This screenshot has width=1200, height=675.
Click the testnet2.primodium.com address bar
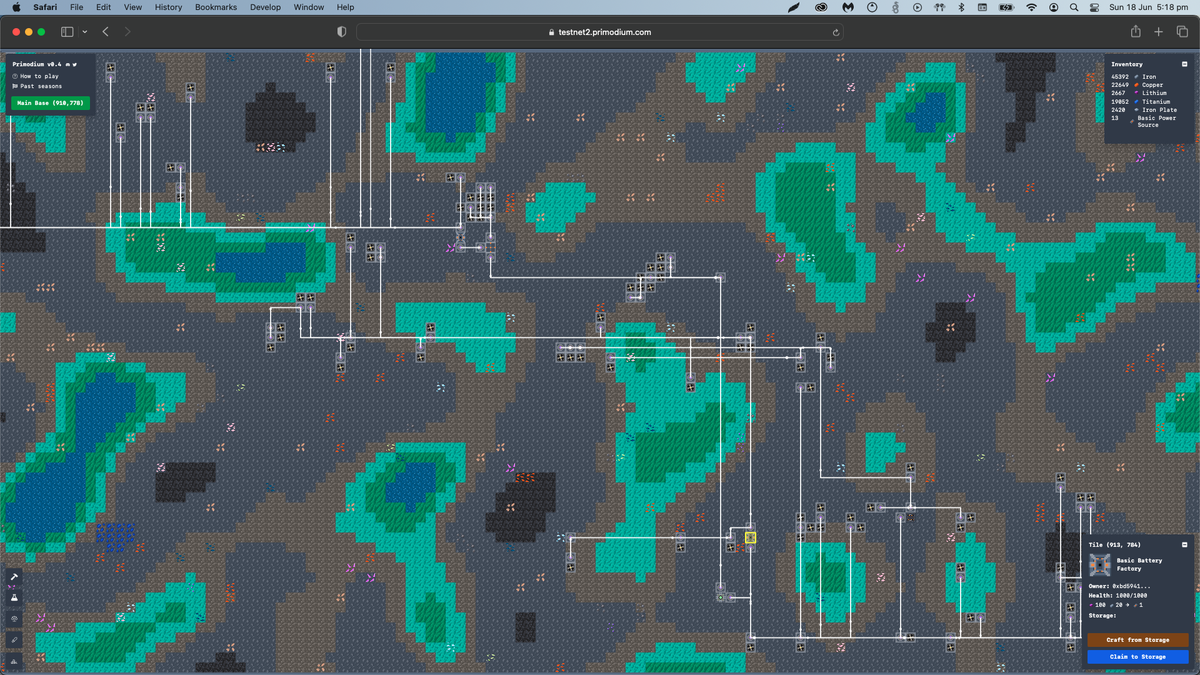pos(600,32)
